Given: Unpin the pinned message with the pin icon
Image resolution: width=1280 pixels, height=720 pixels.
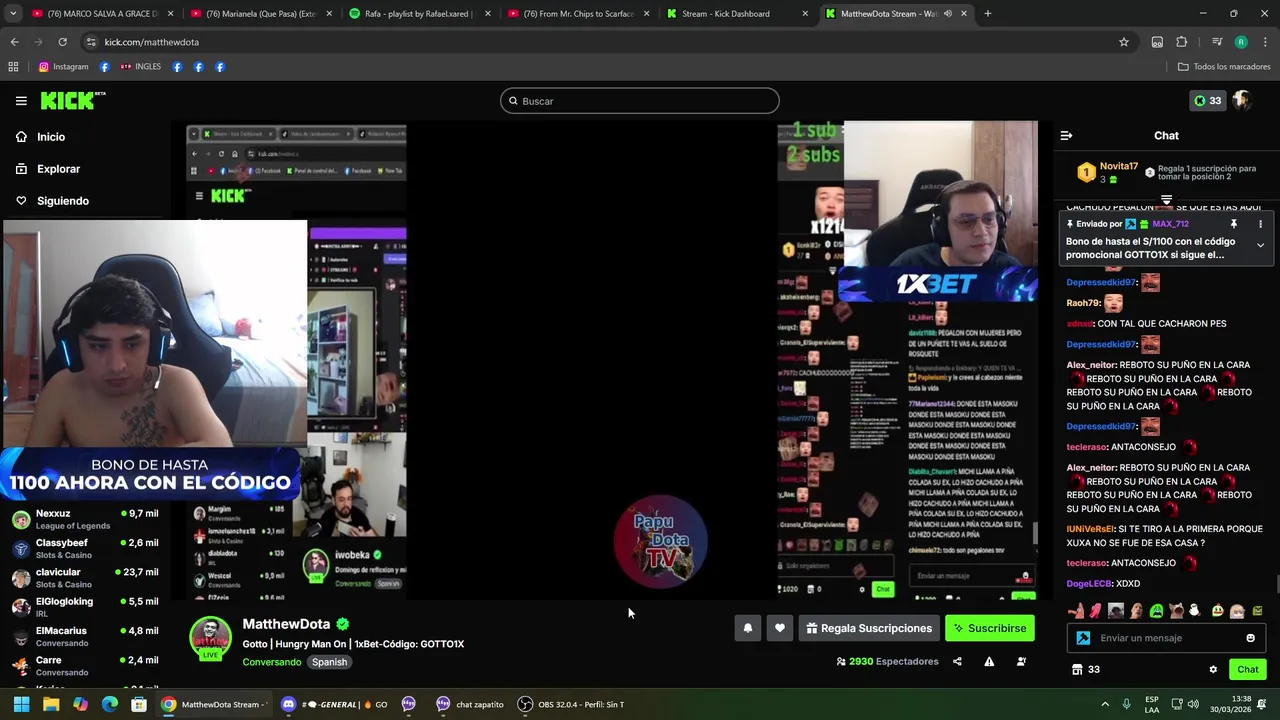Looking at the screenshot, I should pyautogui.click(x=1234, y=224).
